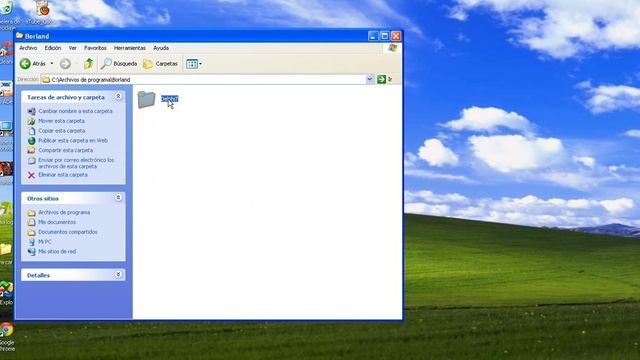Select the folder icon in the file pane
This screenshot has height=360, width=640.
[x=147, y=99]
